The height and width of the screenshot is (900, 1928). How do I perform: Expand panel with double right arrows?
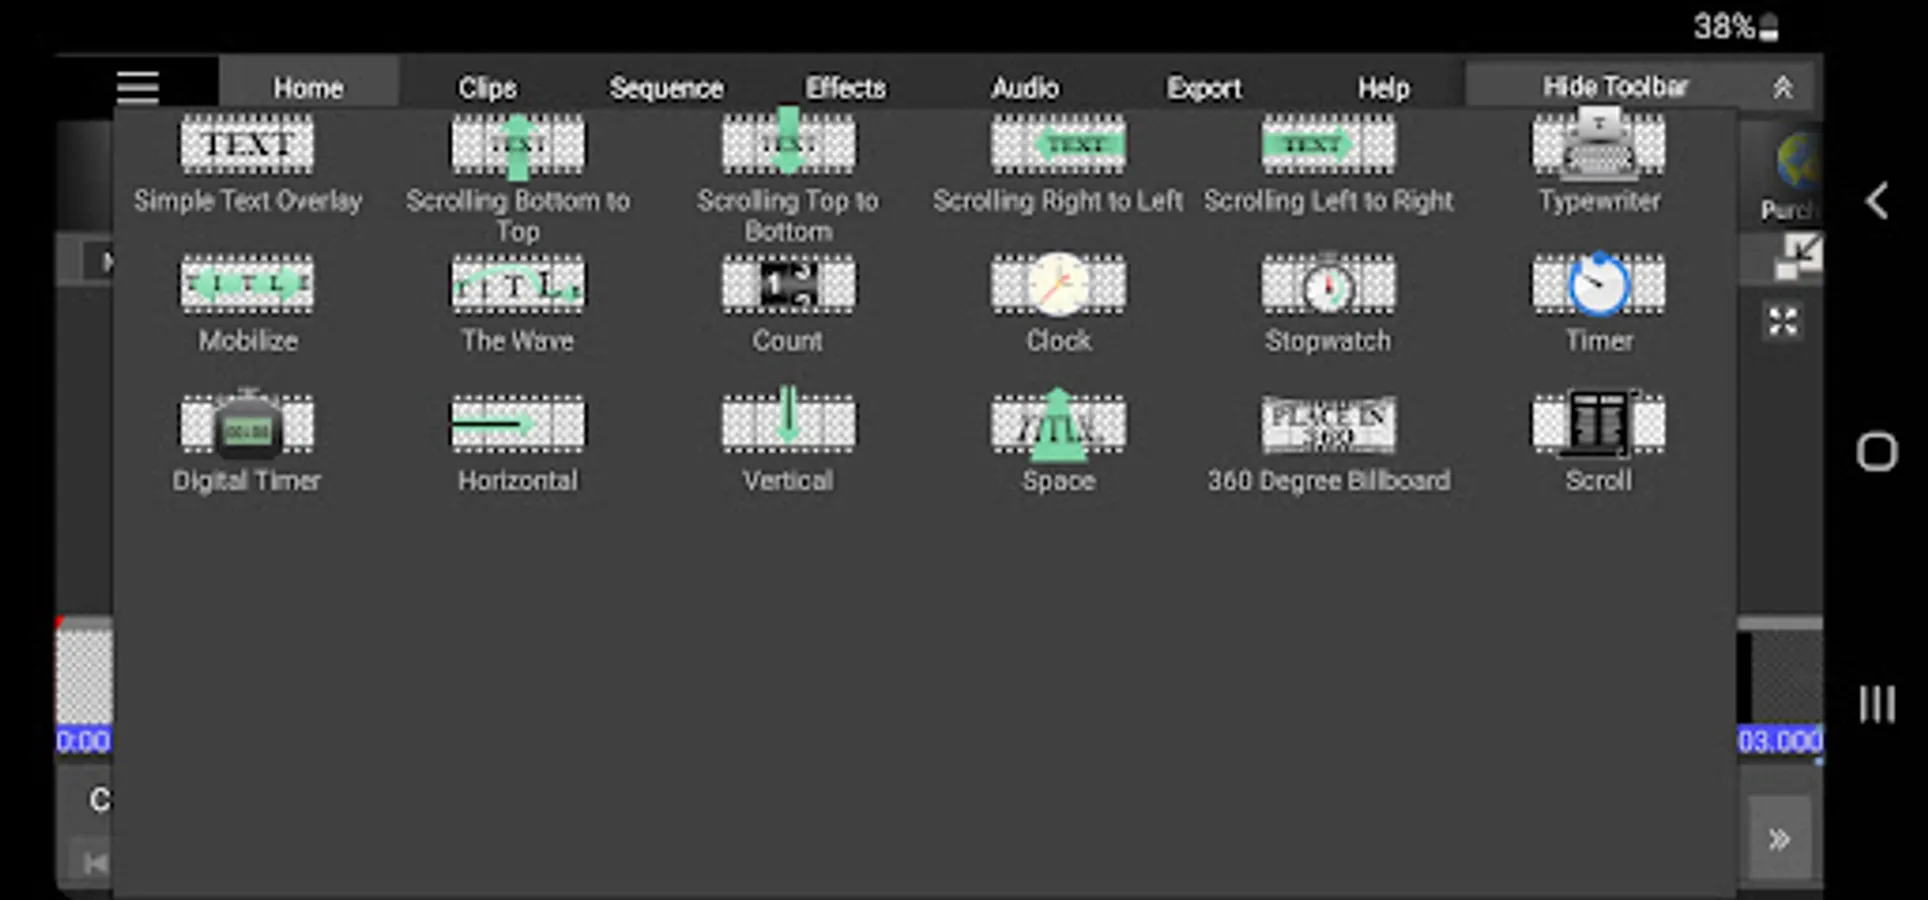click(1779, 838)
